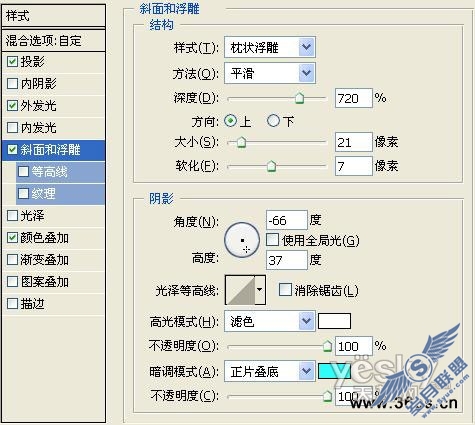This screenshot has height=425, width=475.
Task: Open the 高光模式 highlight mode dropdown
Action: (x=270, y=321)
